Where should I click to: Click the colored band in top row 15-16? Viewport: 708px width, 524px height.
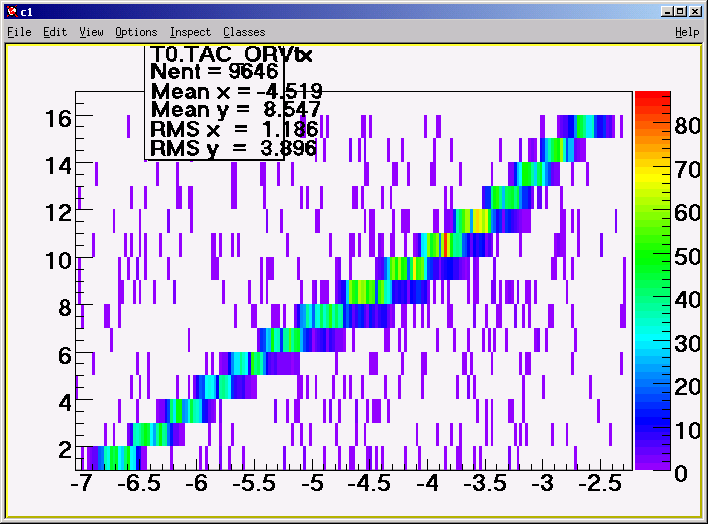(586, 126)
